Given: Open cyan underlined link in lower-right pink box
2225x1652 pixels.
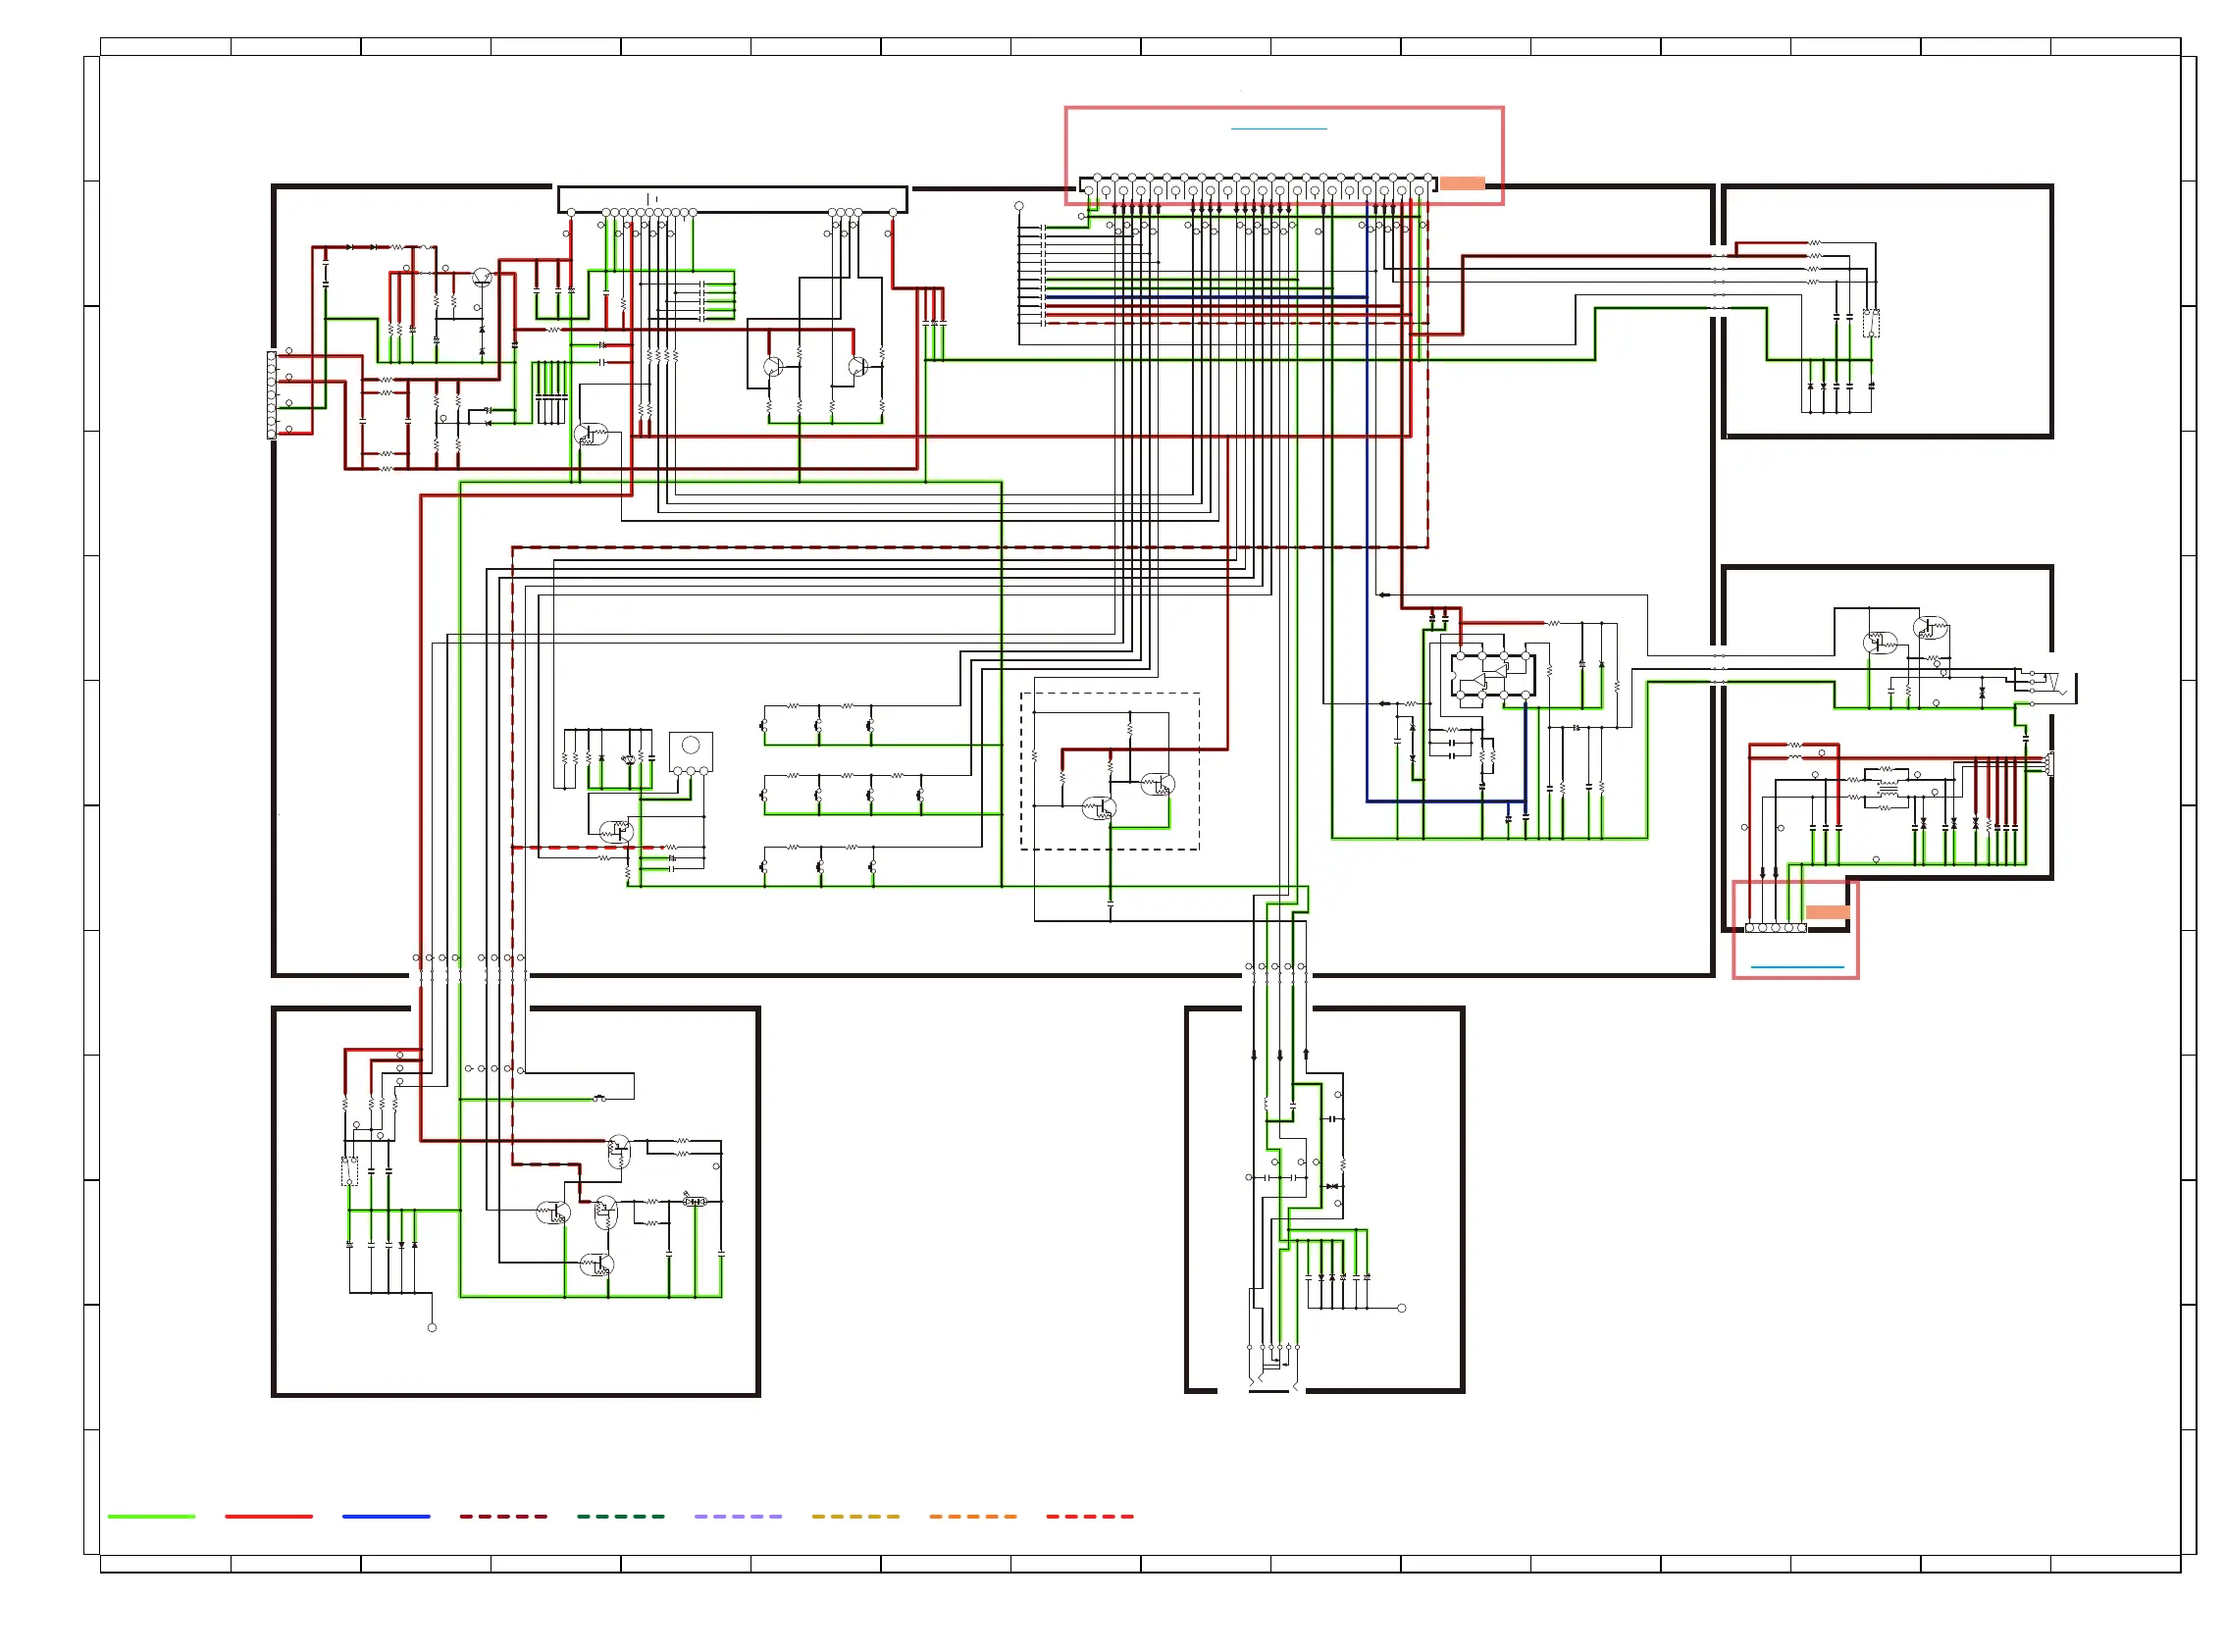Looking at the screenshot, I should click(x=1796, y=967).
